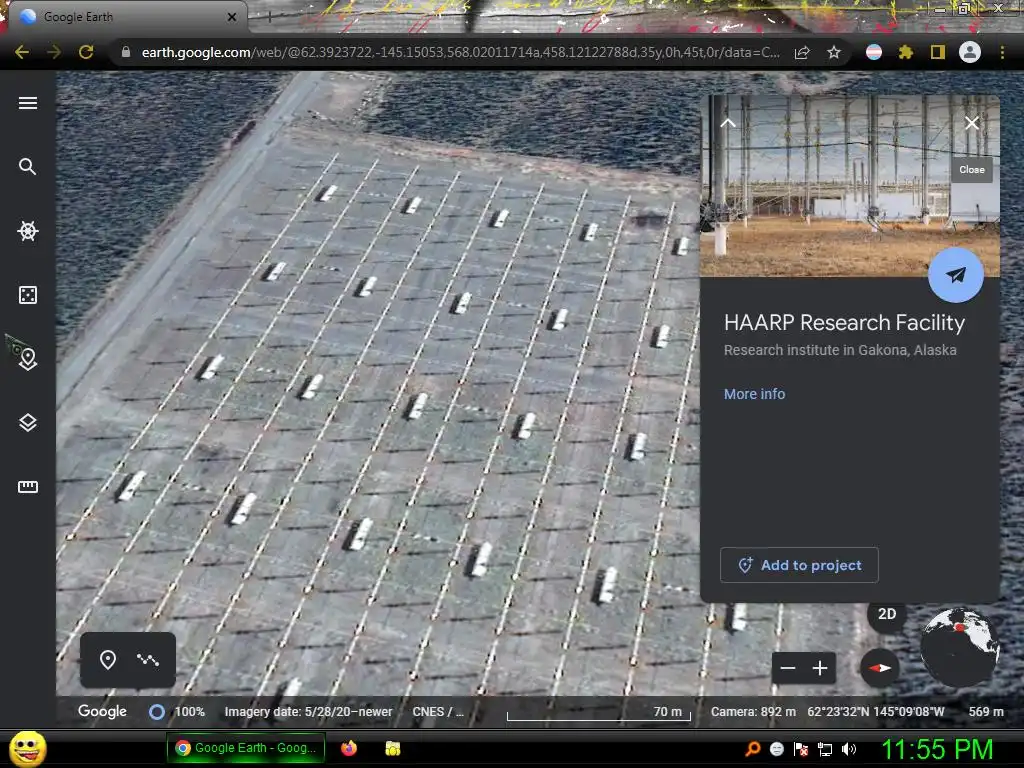
Task: Switch view to 2D
Action: 887,614
